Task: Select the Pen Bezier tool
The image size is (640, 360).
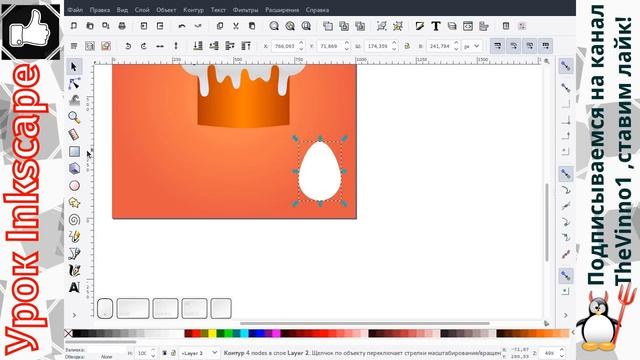Action: pos(74,253)
